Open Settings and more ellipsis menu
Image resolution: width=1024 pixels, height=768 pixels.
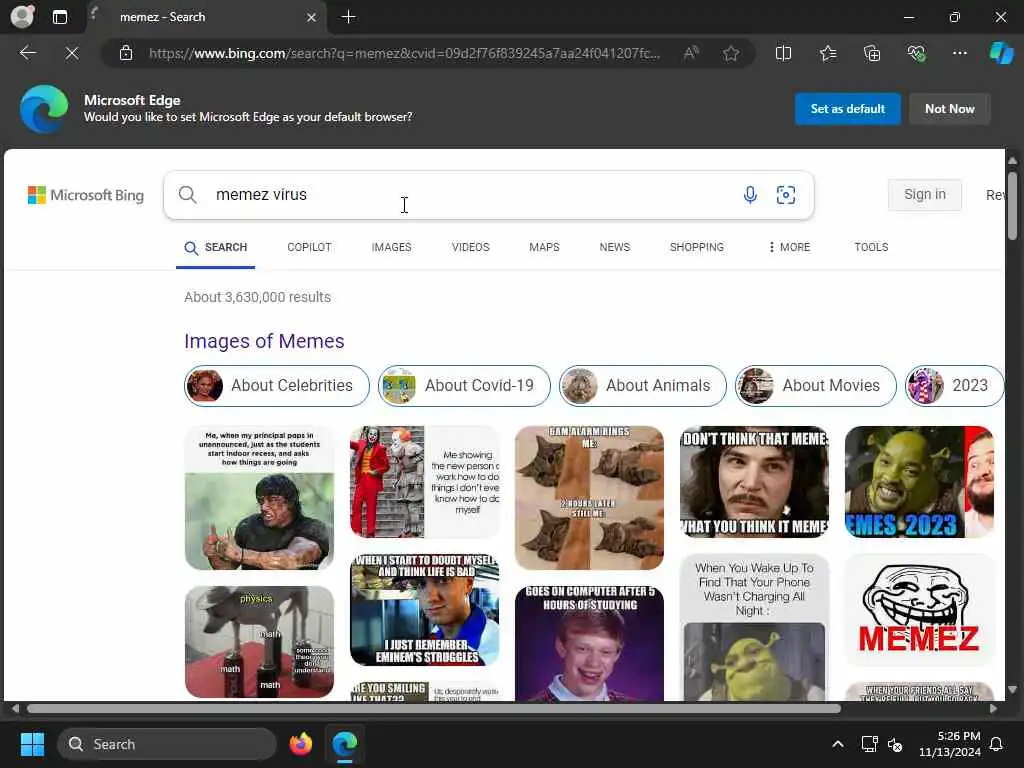pos(959,53)
